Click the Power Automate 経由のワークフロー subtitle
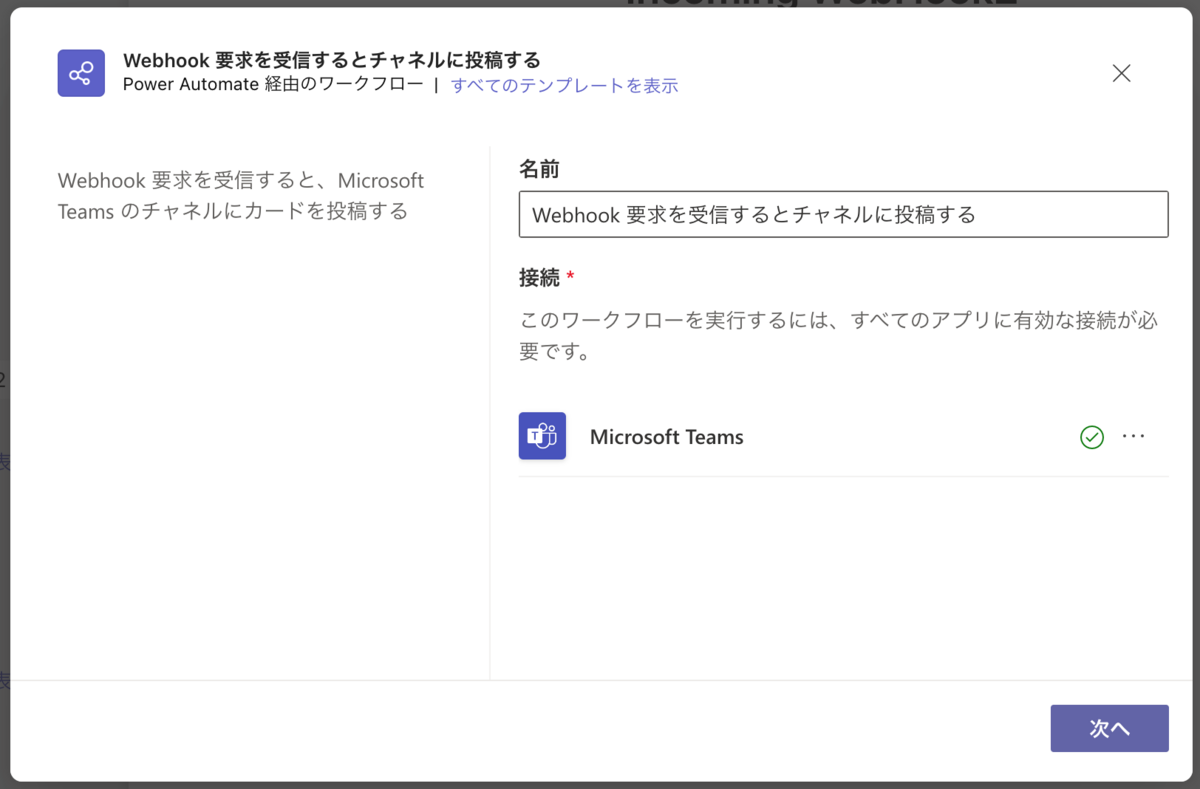1200x789 pixels. tap(273, 85)
